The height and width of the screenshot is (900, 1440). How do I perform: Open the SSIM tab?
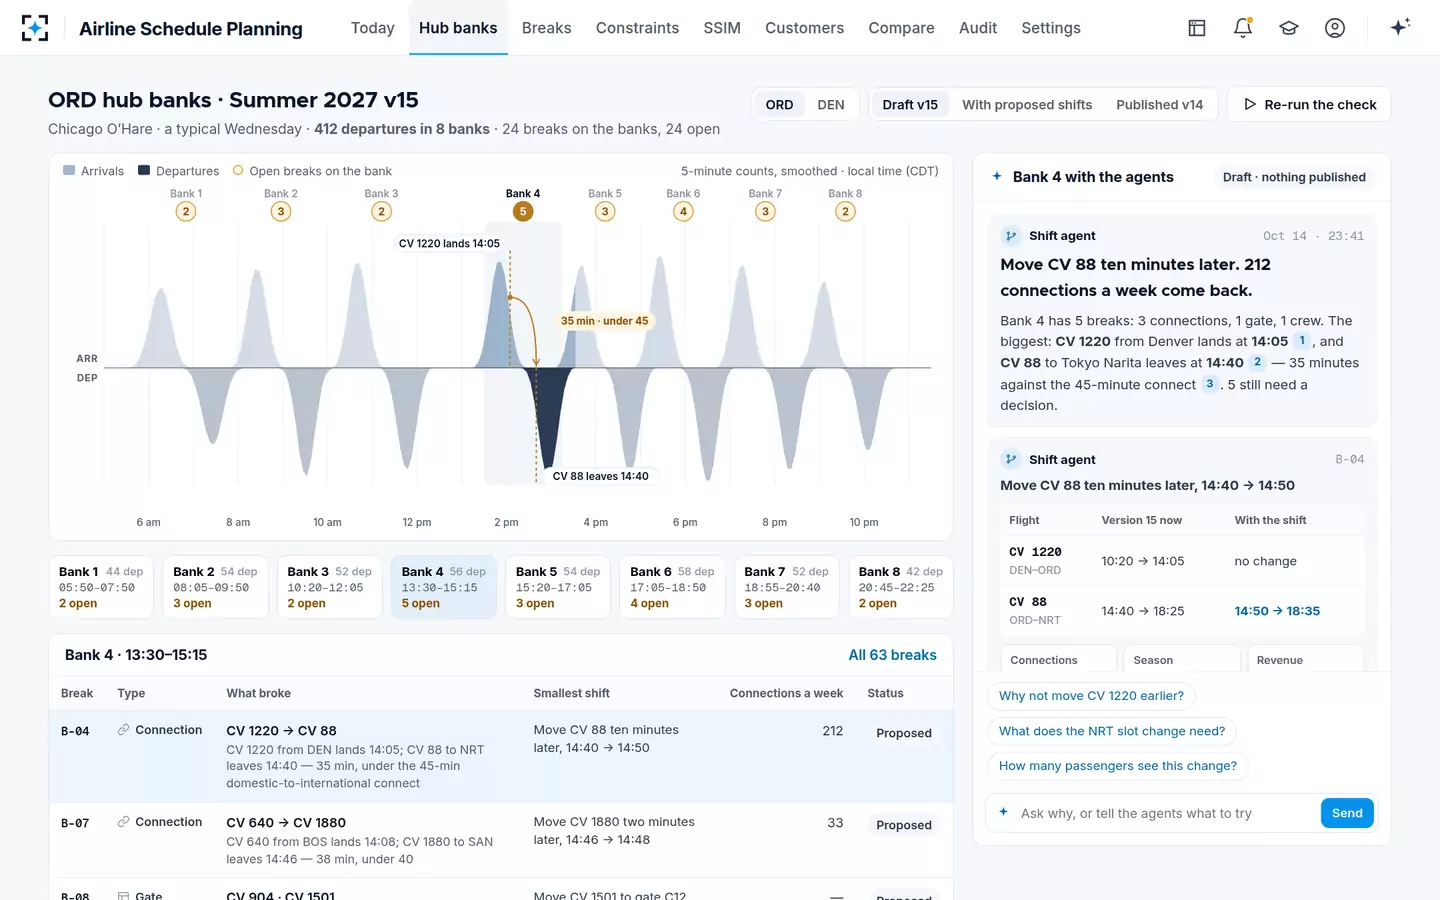pyautogui.click(x=722, y=28)
